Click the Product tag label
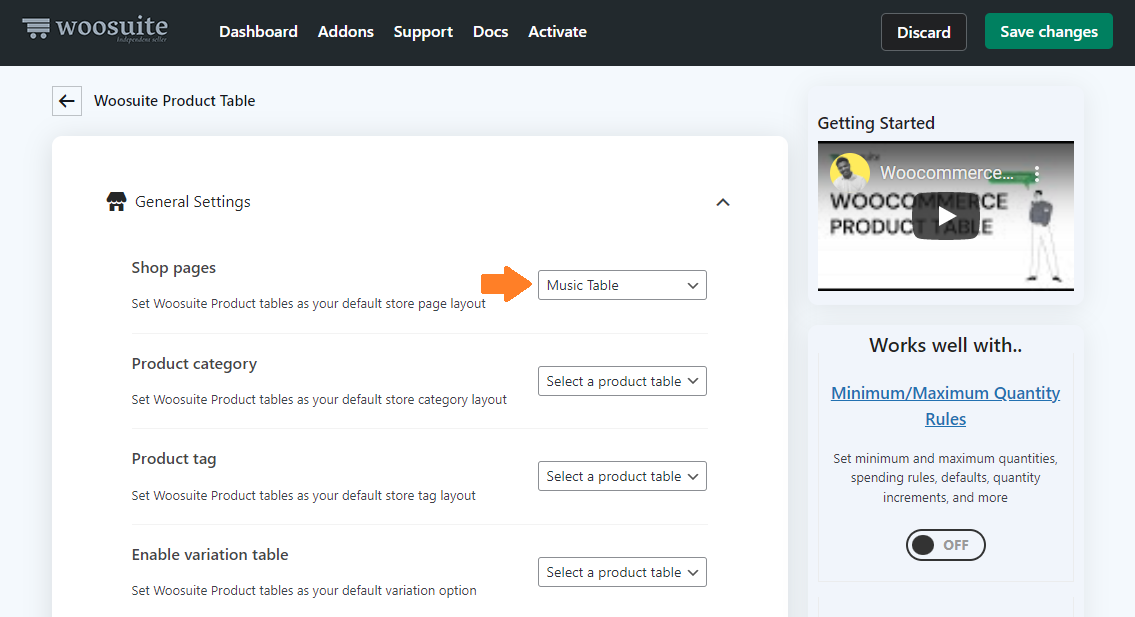Image resolution: width=1135 pixels, height=617 pixels. click(174, 459)
